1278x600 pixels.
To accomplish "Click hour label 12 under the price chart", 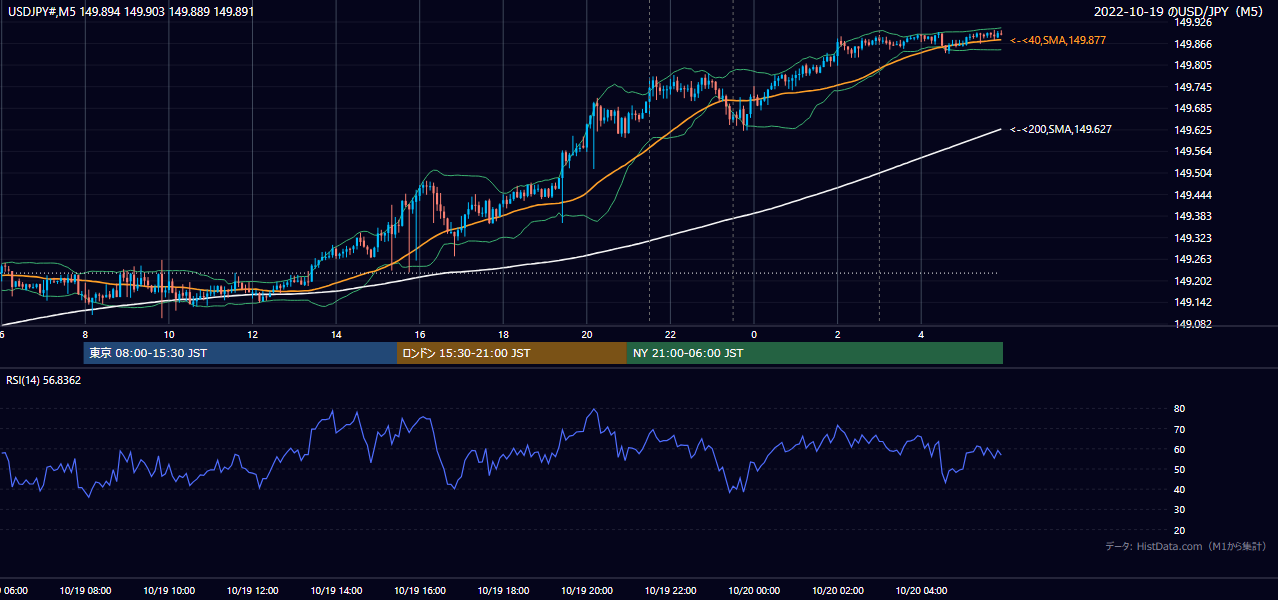I will click(252, 334).
